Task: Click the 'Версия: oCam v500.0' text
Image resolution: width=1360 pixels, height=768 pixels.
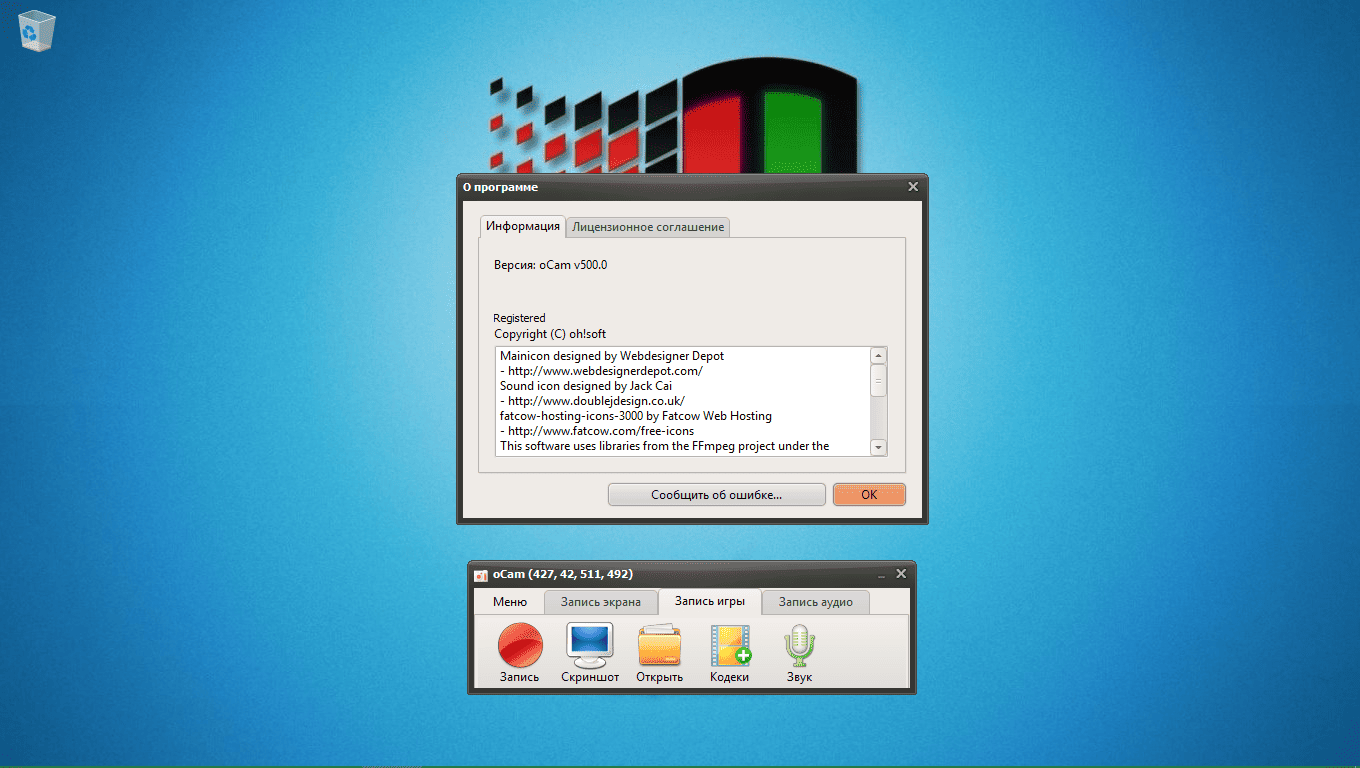Action: click(551, 265)
